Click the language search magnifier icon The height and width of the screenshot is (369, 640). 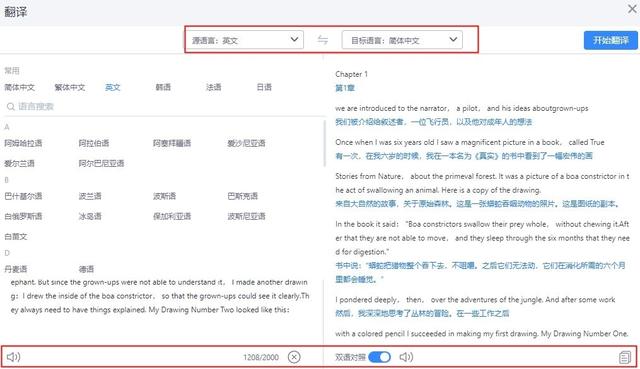[x=11, y=107]
